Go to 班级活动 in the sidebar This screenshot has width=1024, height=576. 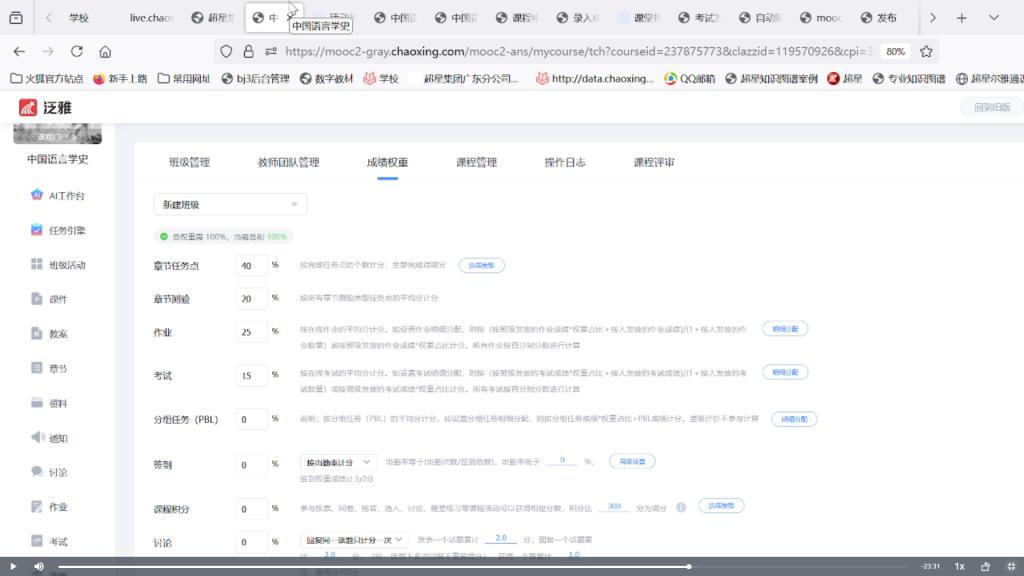[x=67, y=264]
